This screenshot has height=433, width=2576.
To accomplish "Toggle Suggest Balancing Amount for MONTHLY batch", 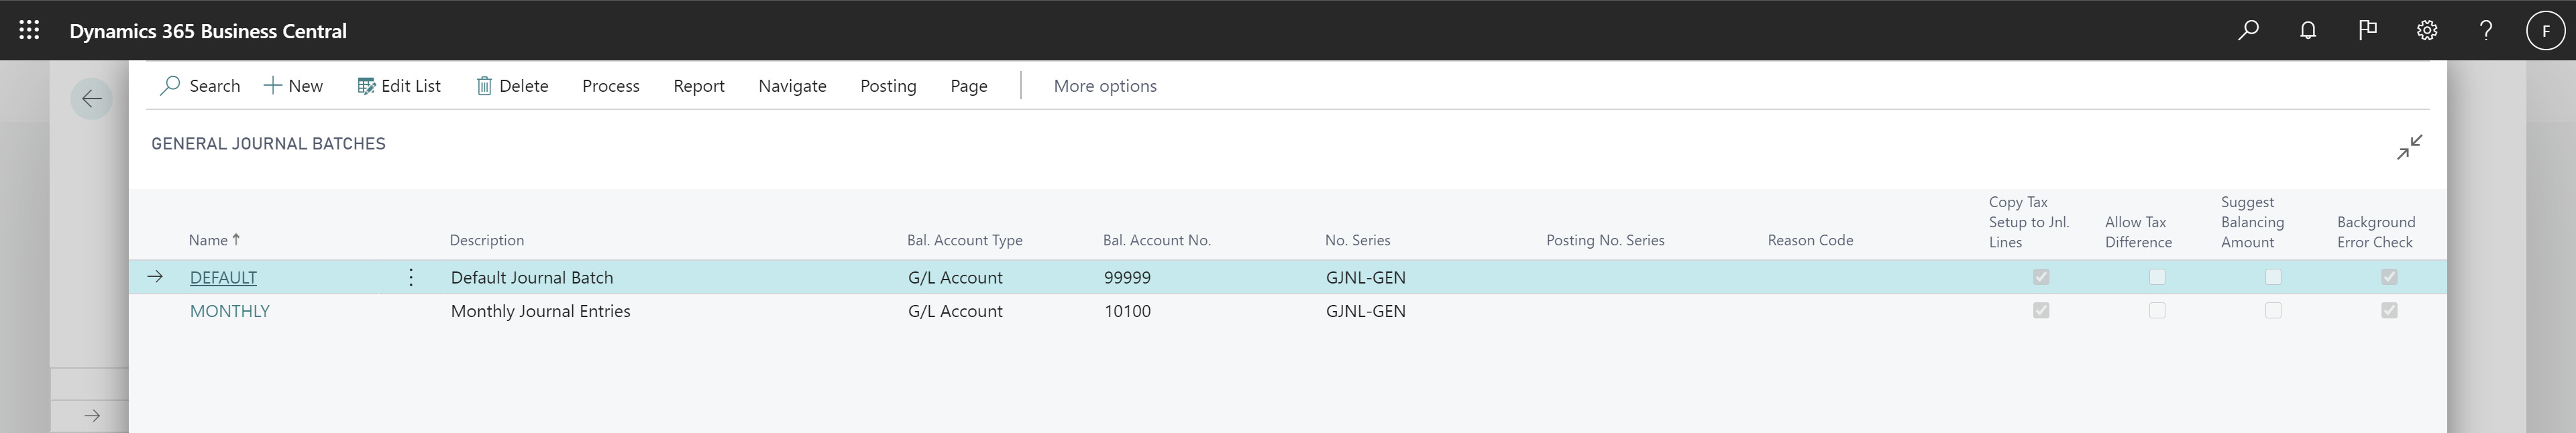I will [2273, 311].
